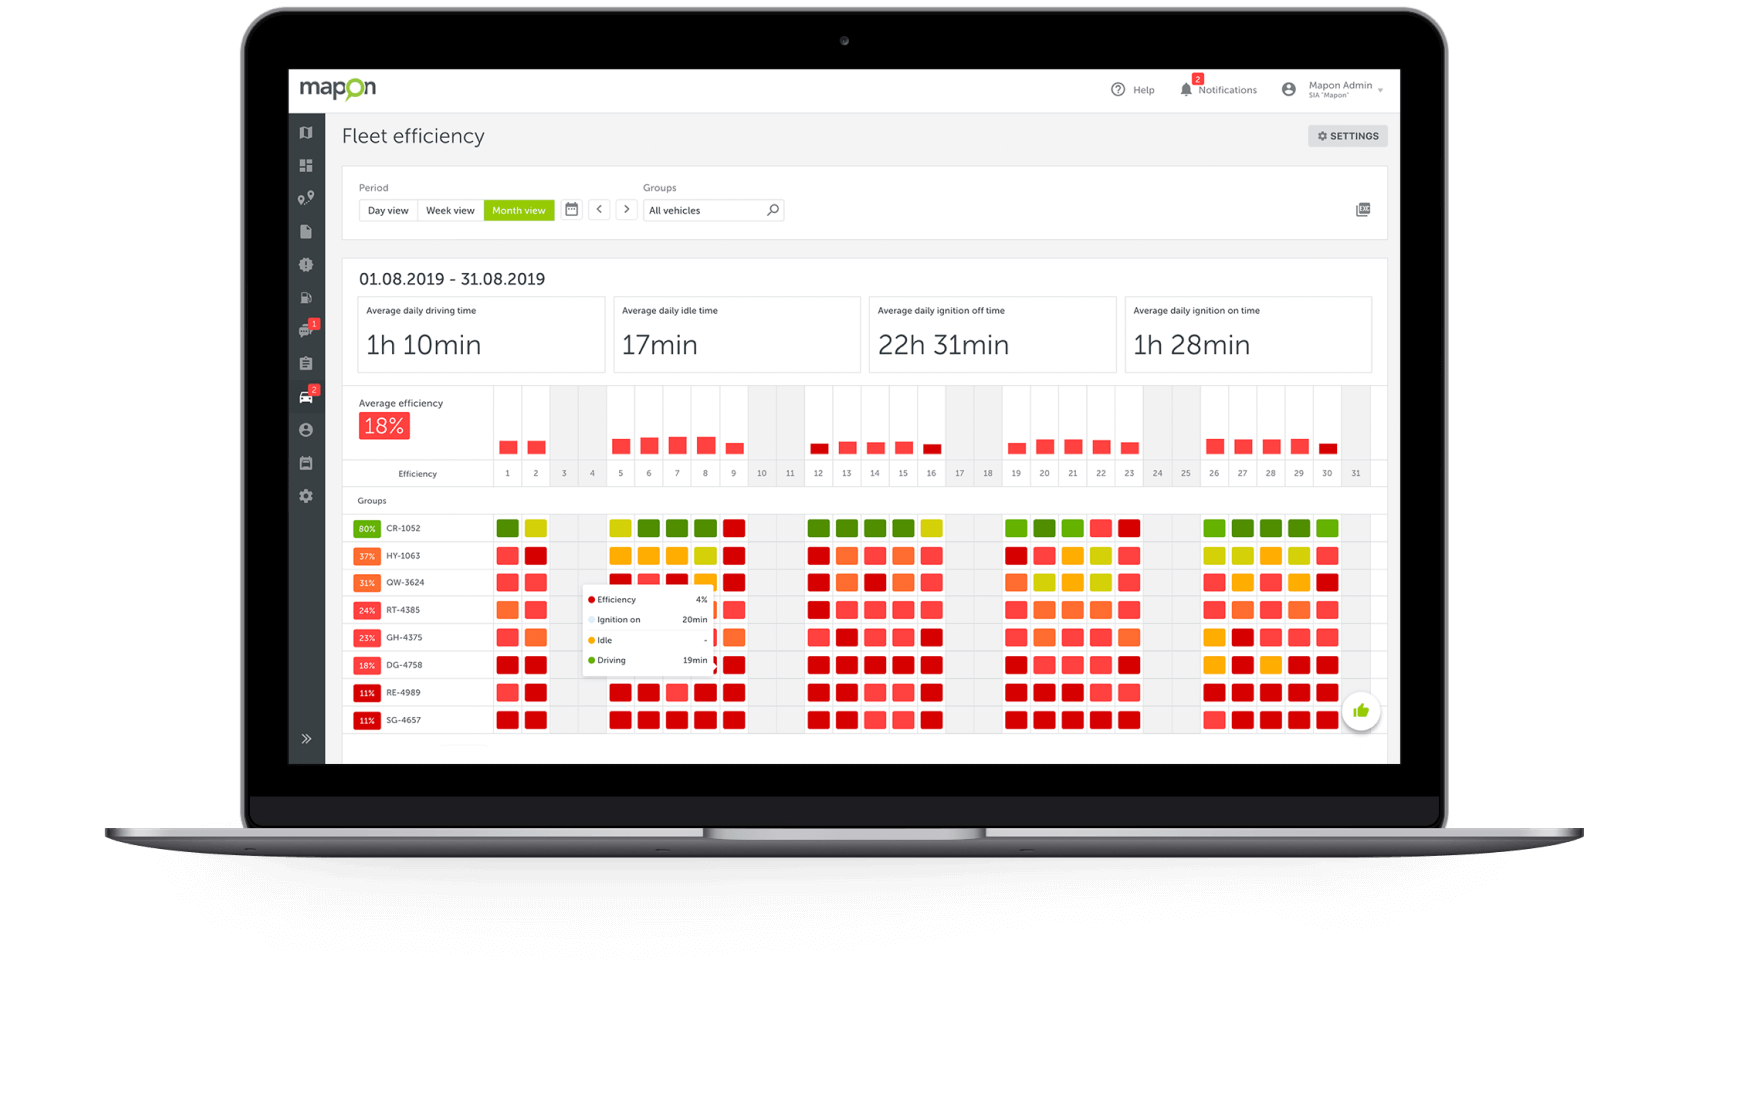Click the date range 01.08.2019 - 31.08.2019
Viewport: 1762px width, 1096px height.
click(452, 279)
